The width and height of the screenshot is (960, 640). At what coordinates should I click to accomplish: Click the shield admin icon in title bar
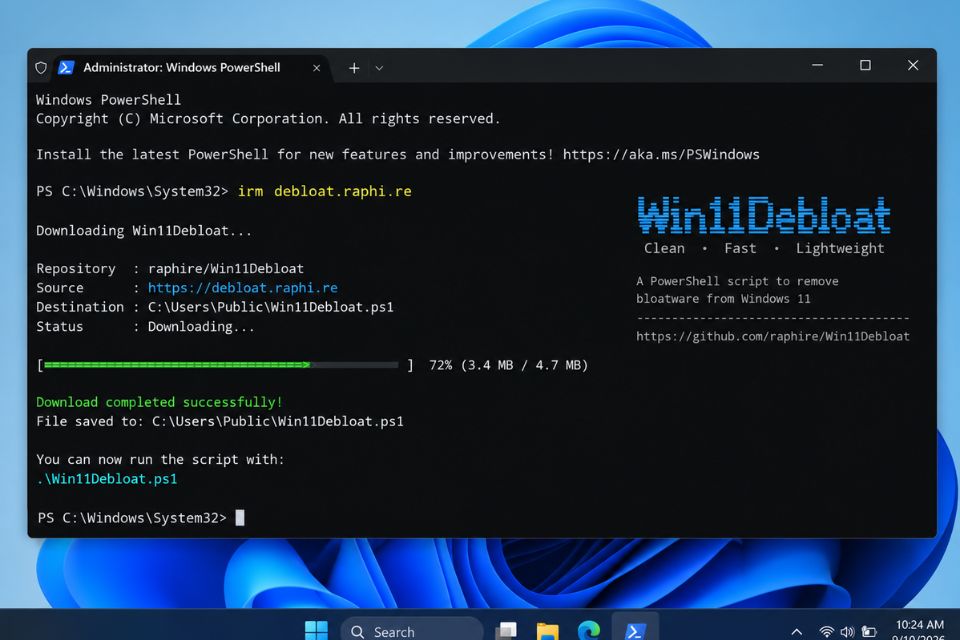(x=41, y=67)
